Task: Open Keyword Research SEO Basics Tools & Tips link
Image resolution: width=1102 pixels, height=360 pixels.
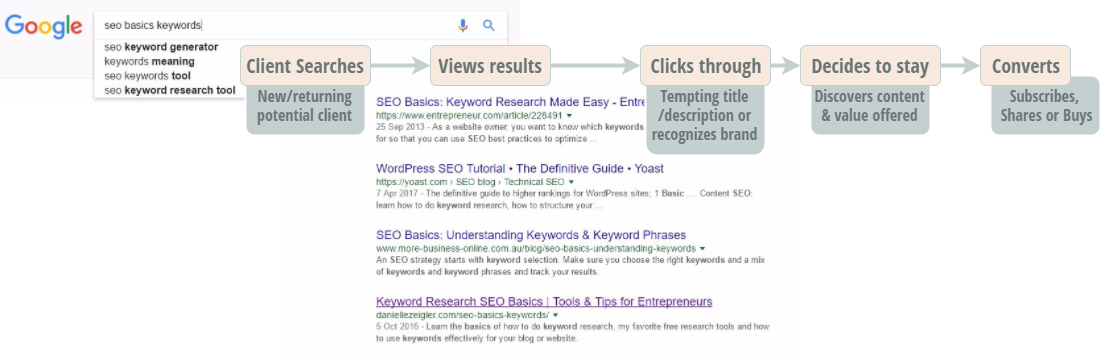Action: click(544, 302)
